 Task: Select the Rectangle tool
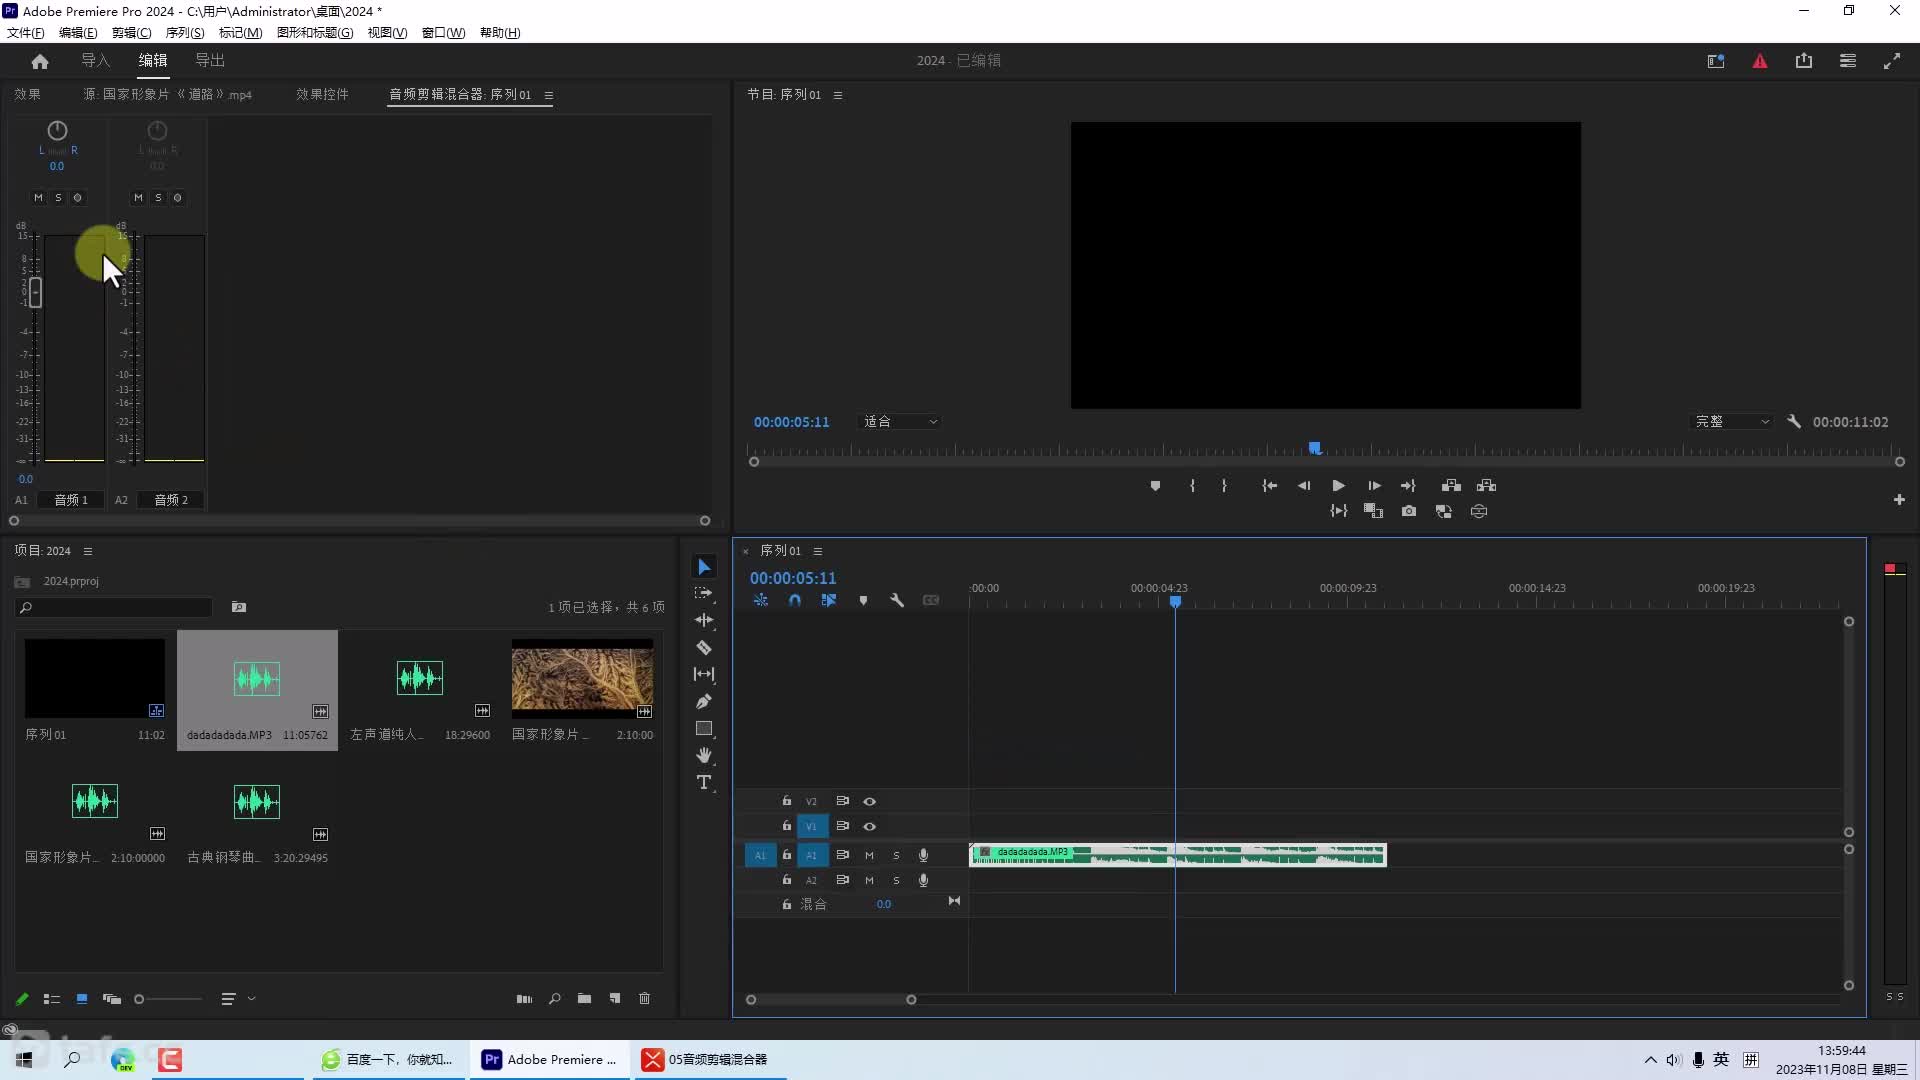click(x=704, y=728)
